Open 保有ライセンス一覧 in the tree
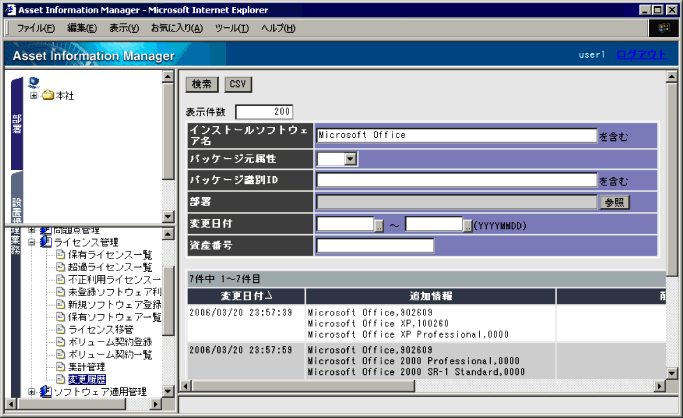Viewport: 683px width, 418px height. click(x=110, y=255)
